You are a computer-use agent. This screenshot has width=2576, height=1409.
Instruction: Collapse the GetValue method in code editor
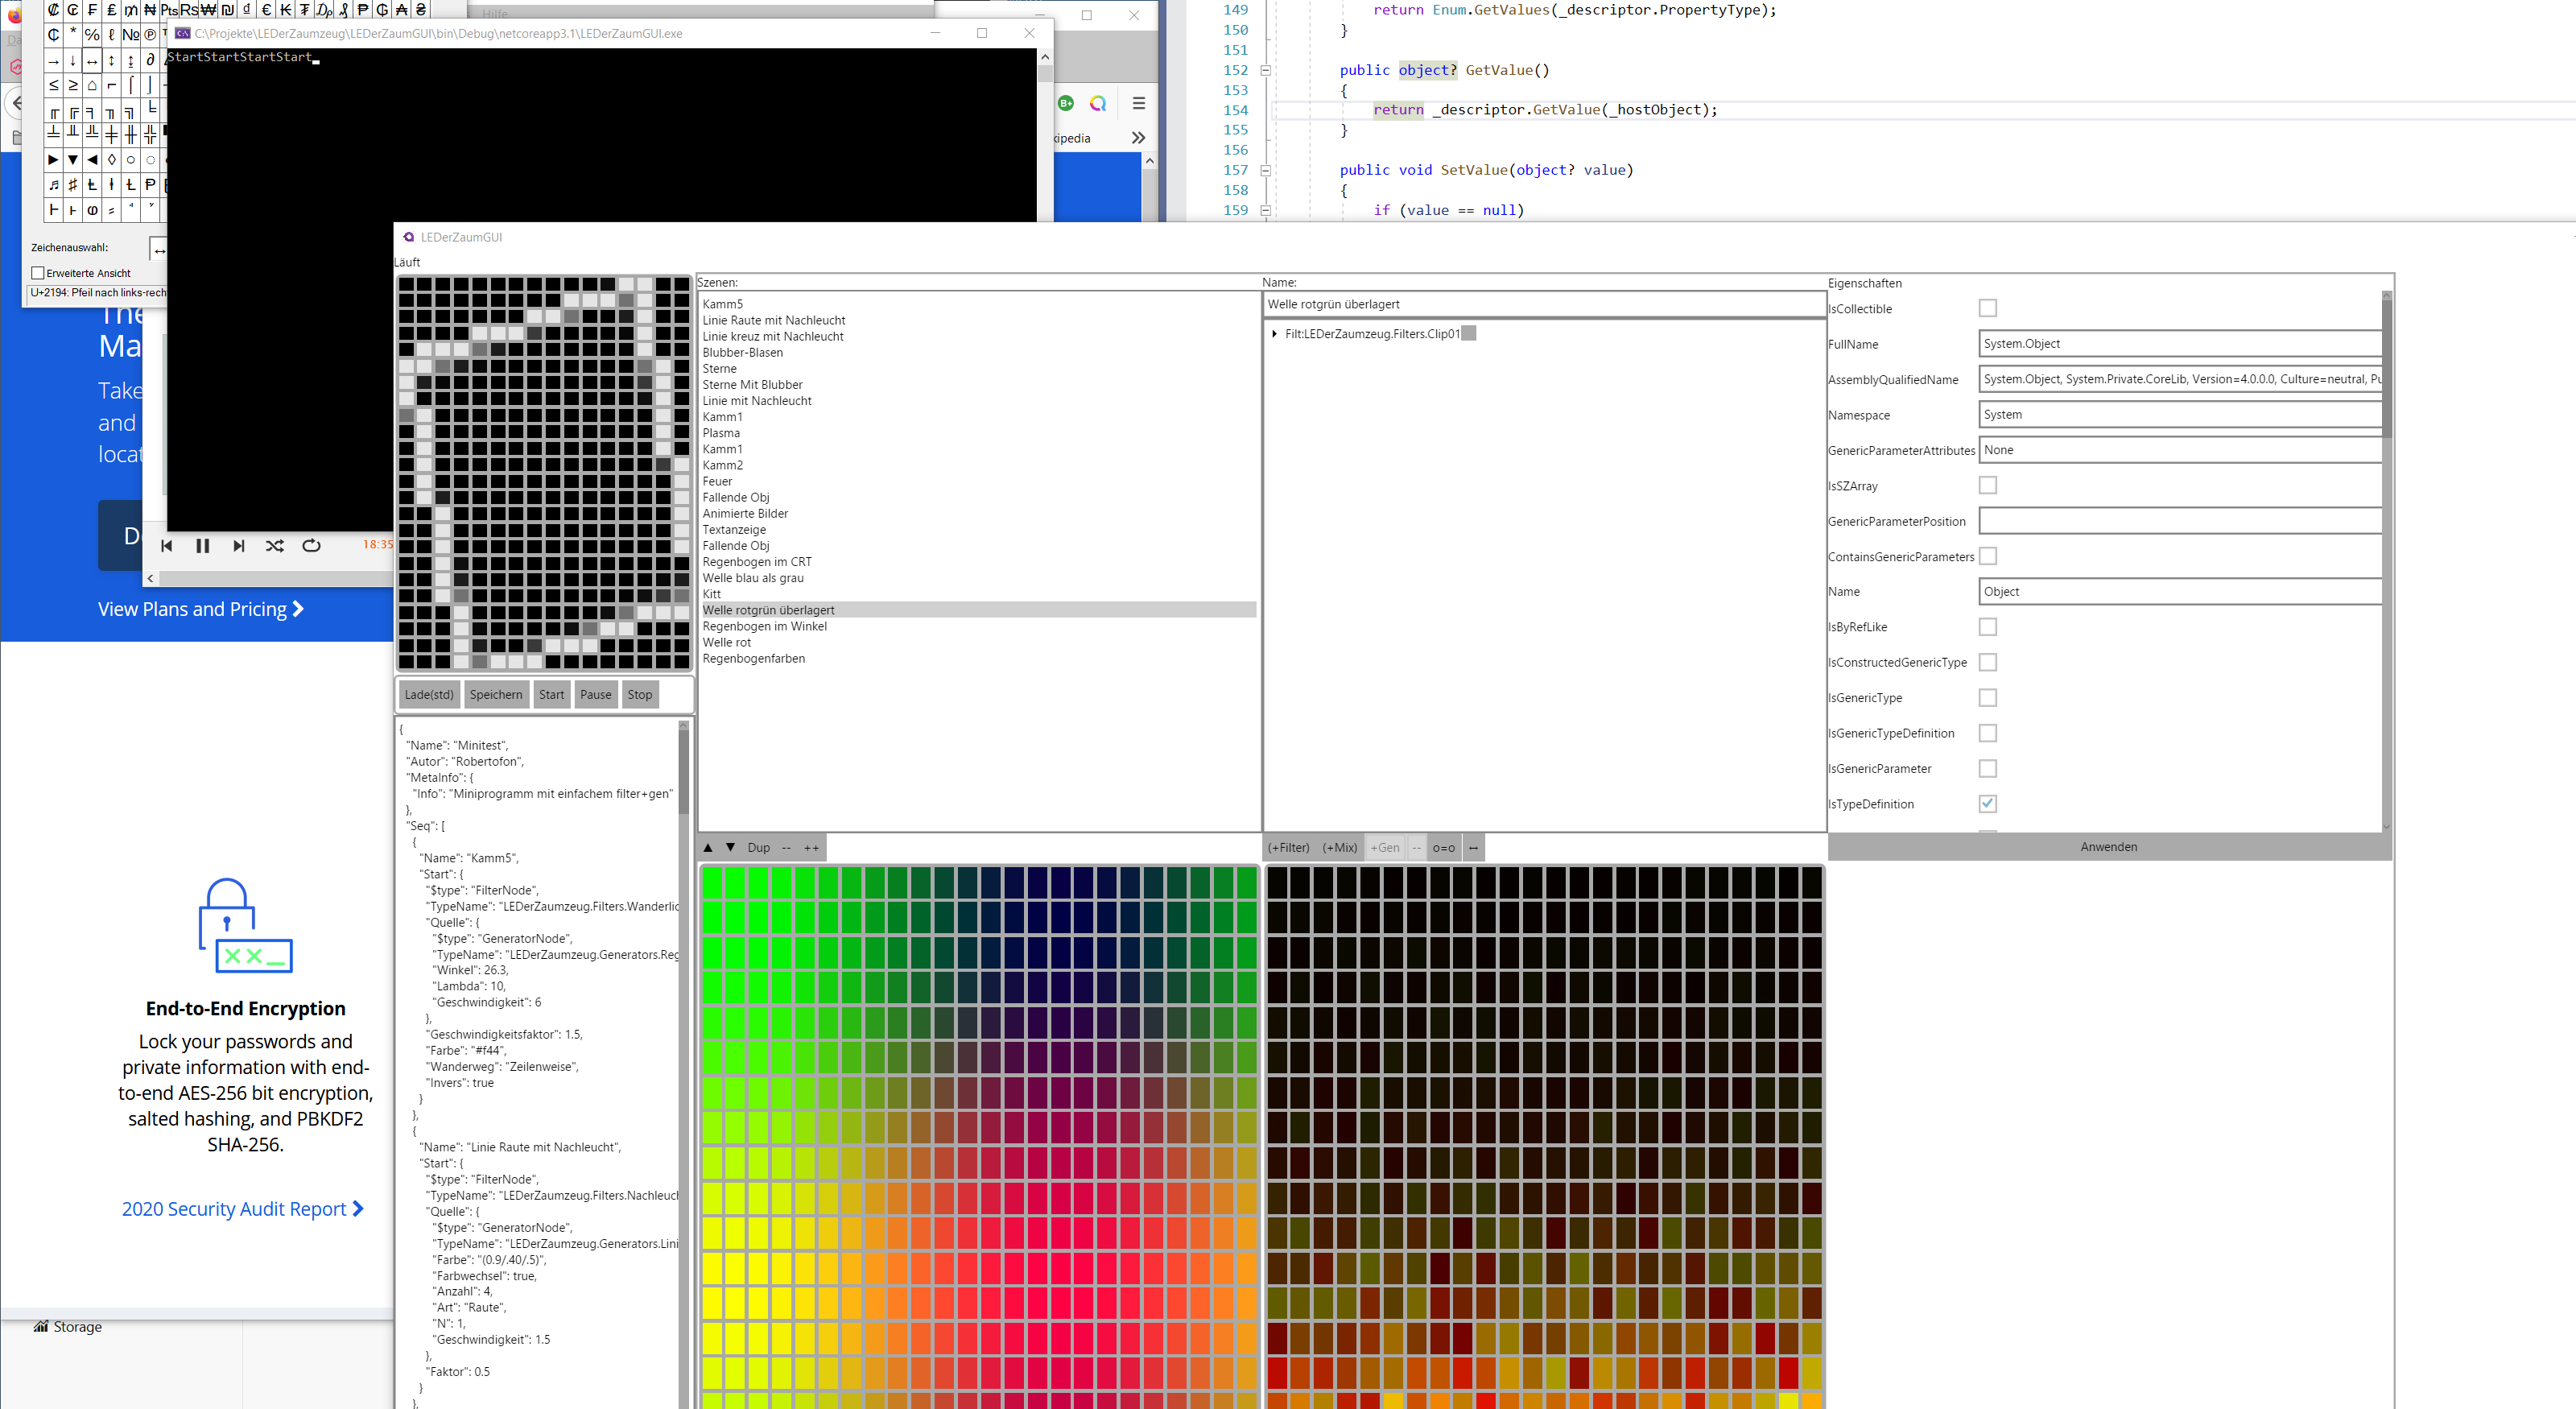[x=1265, y=70]
